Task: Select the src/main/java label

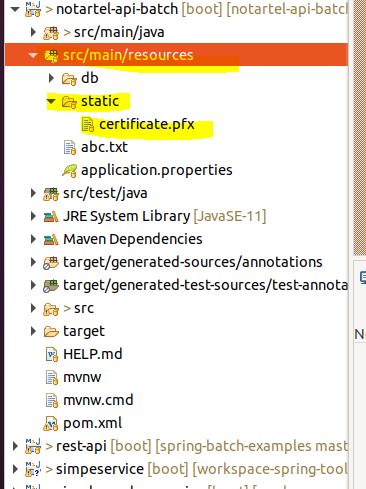Action: pos(119,32)
